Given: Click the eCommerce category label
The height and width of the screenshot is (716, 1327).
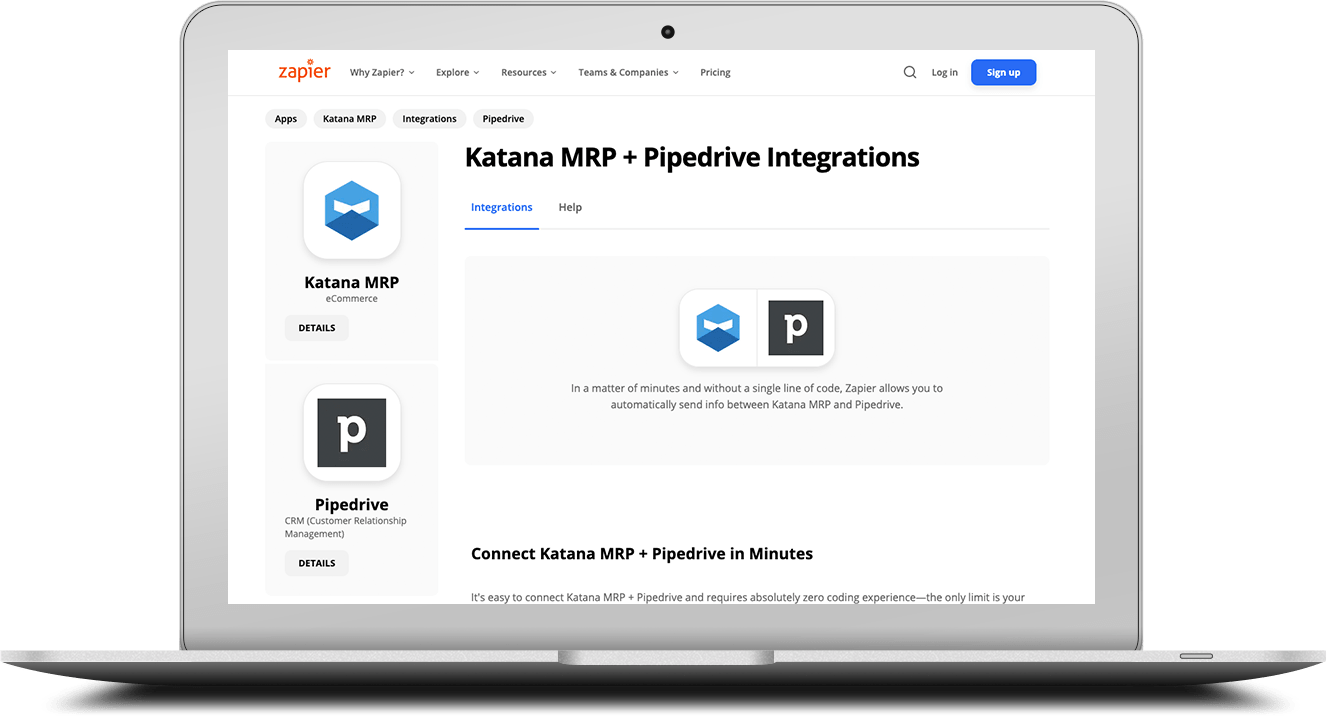Looking at the screenshot, I should [352, 299].
